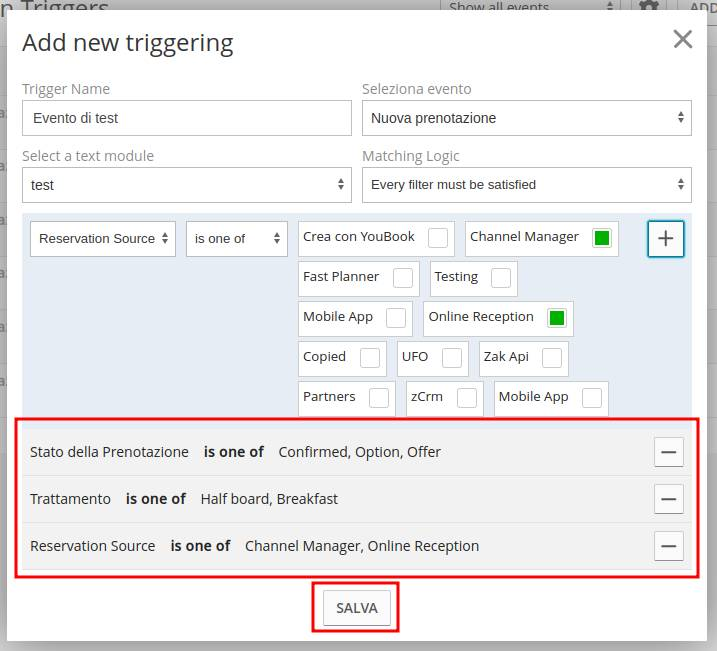This screenshot has width=717, height=651.
Task: Click the plus icon to add filter
Action: (x=666, y=239)
